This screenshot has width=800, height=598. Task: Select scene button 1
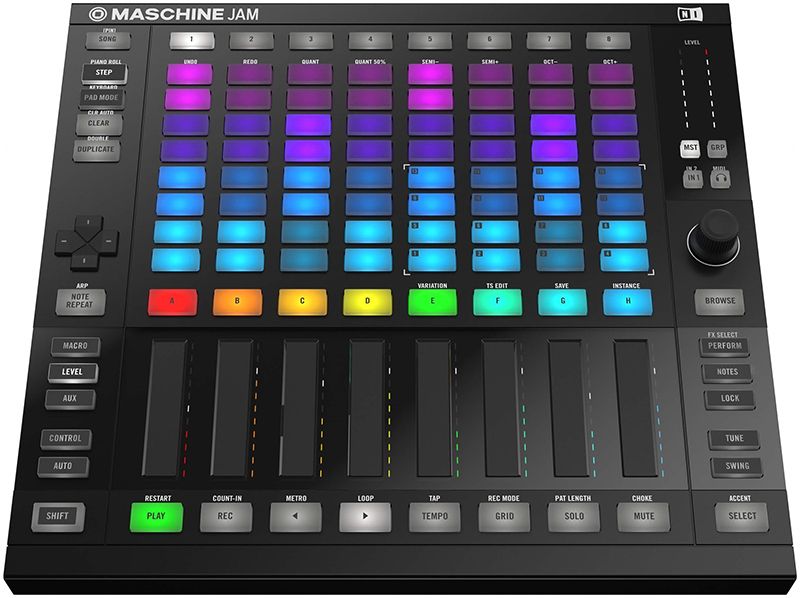pos(190,41)
